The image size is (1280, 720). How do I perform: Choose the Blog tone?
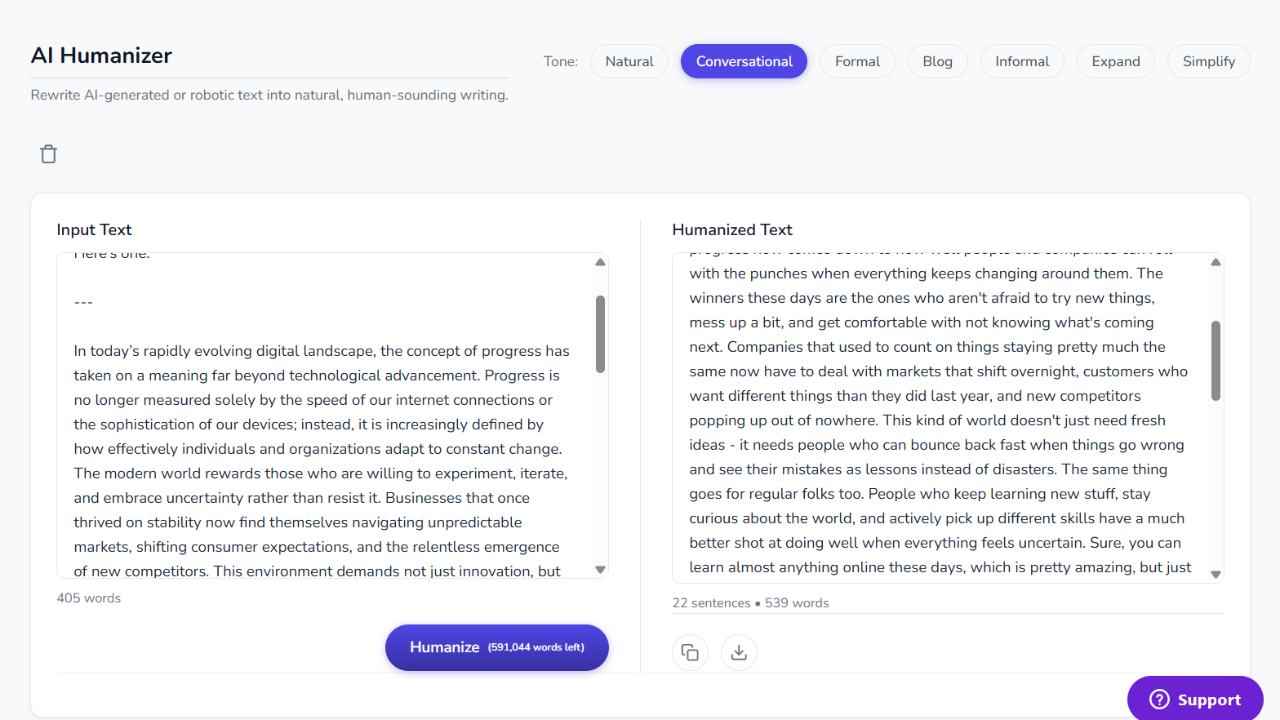click(937, 61)
